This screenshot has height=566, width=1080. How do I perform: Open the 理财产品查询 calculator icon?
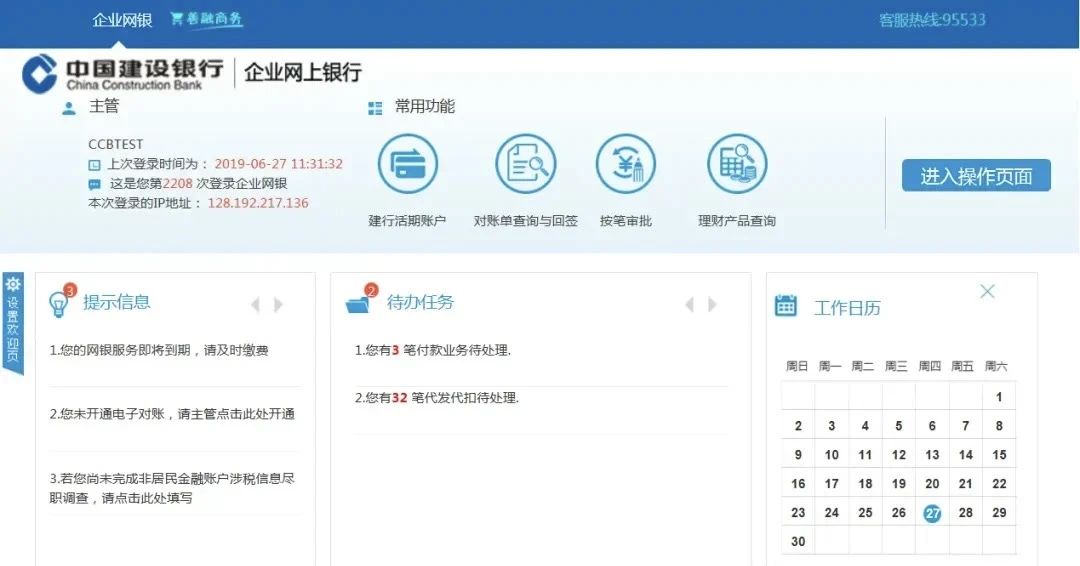[x=737, y=164]
